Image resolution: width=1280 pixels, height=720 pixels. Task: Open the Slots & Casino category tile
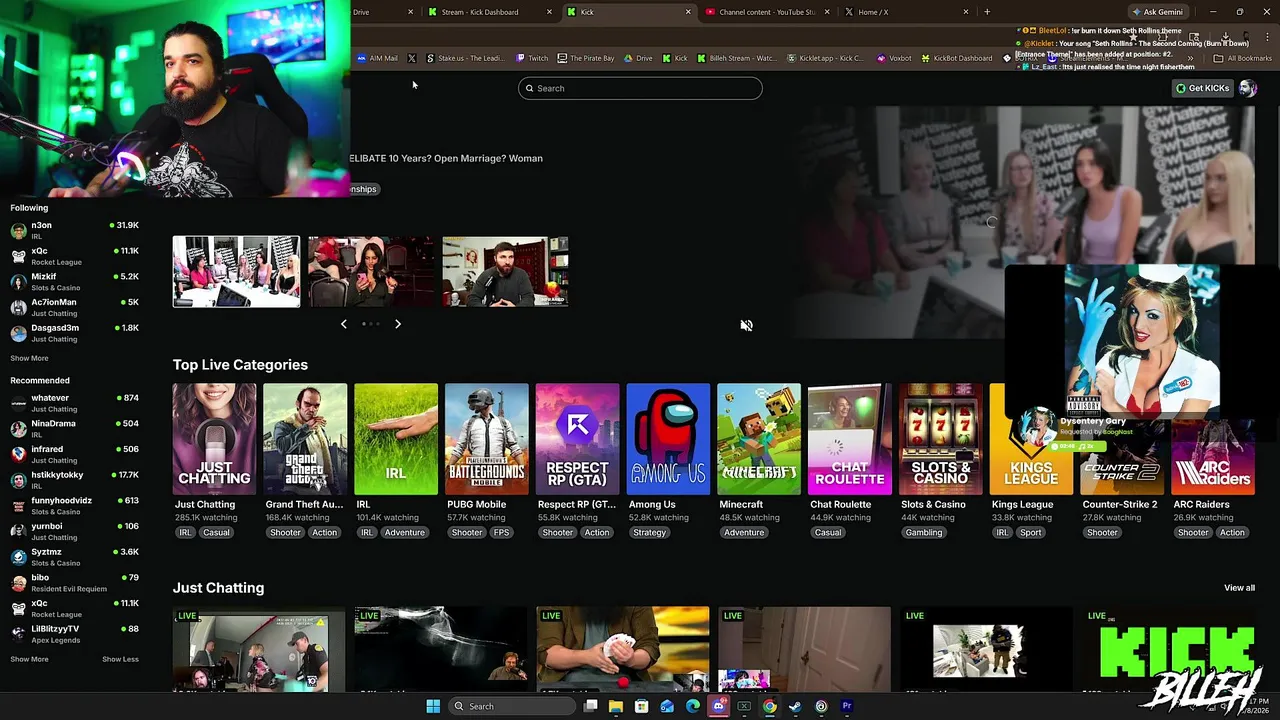(x=941, y=439)
